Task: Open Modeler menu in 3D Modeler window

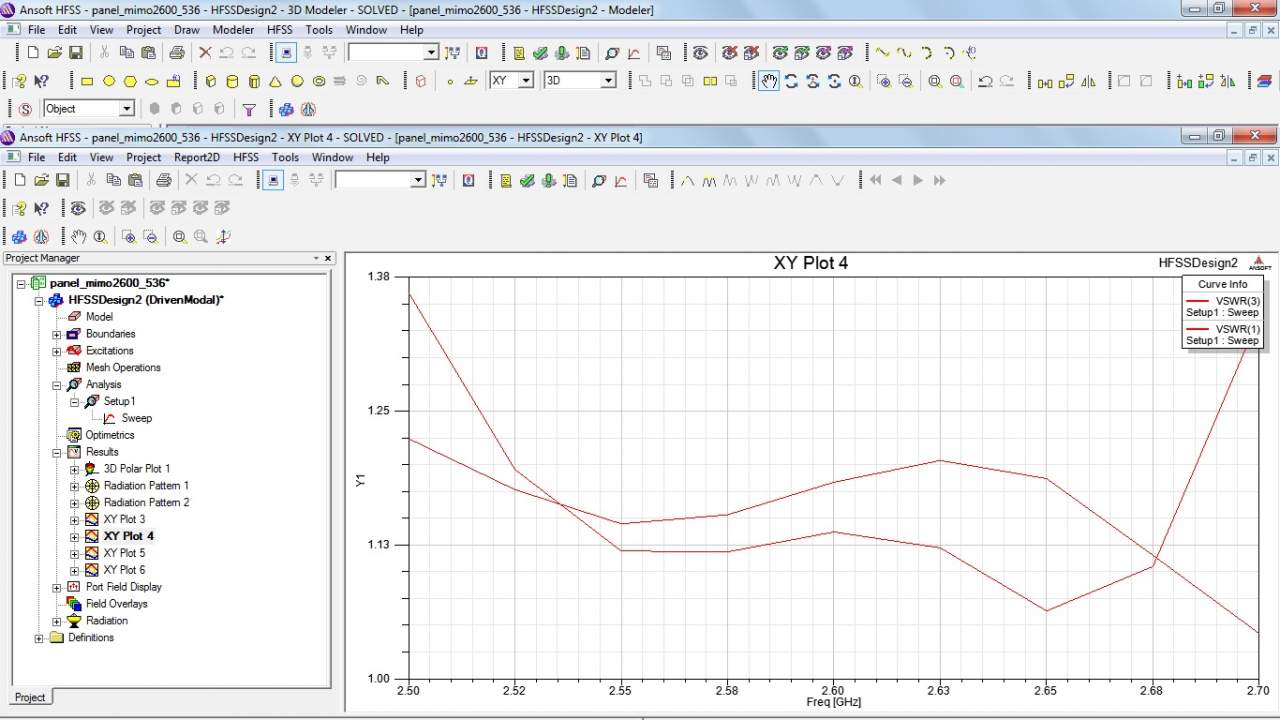Action: click(234, 30)
